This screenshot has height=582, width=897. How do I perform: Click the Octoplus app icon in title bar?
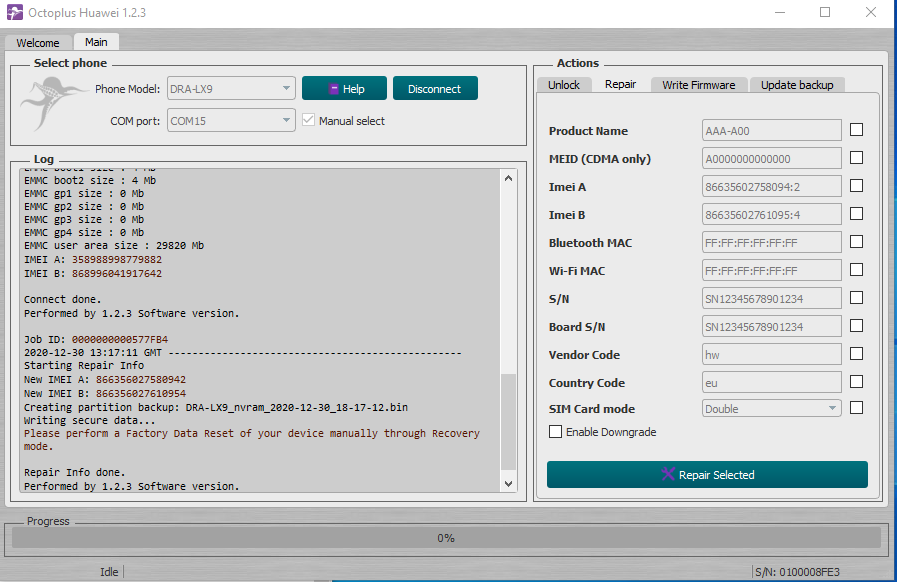click(x=15, y=12)
